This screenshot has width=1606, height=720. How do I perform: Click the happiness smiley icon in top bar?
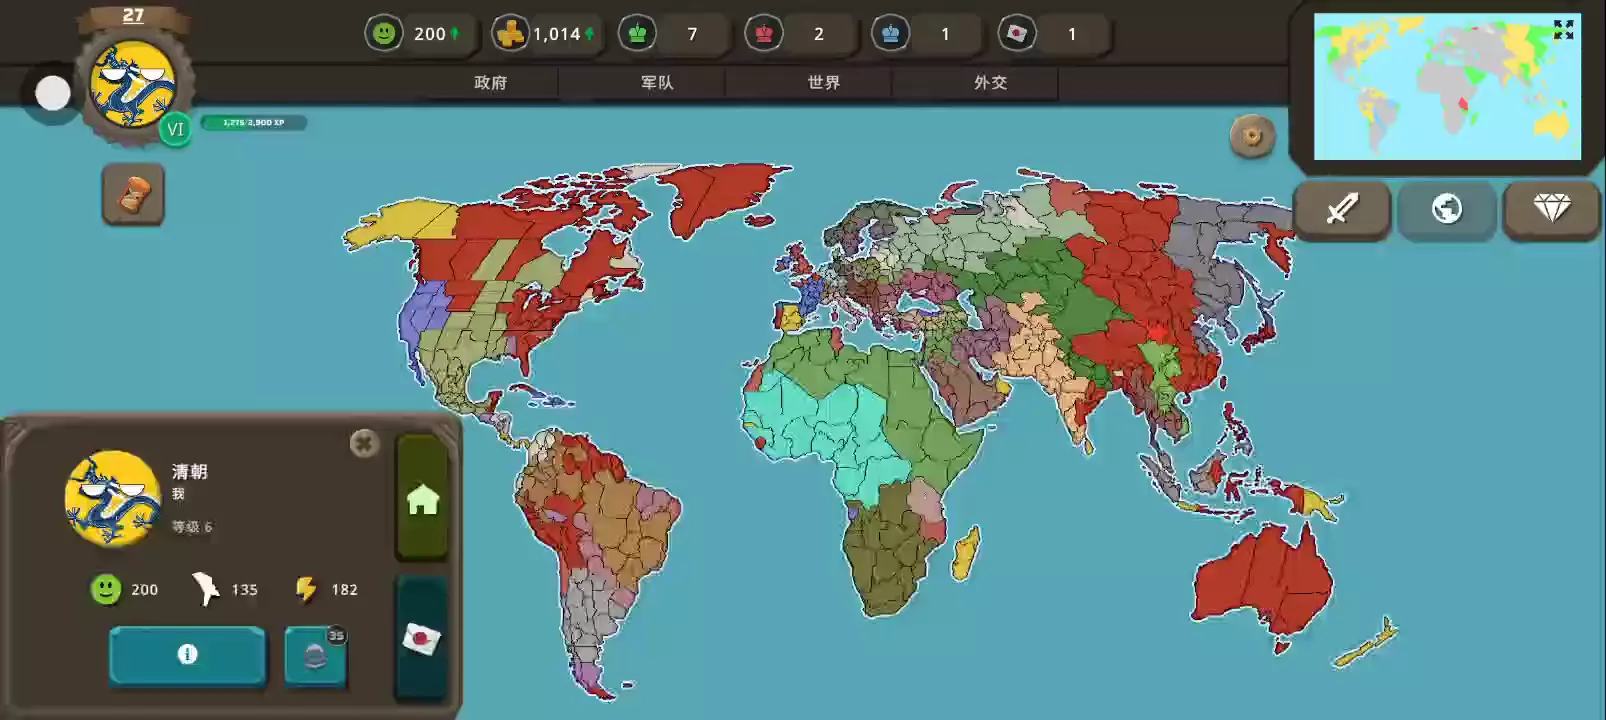click(384, 34)
